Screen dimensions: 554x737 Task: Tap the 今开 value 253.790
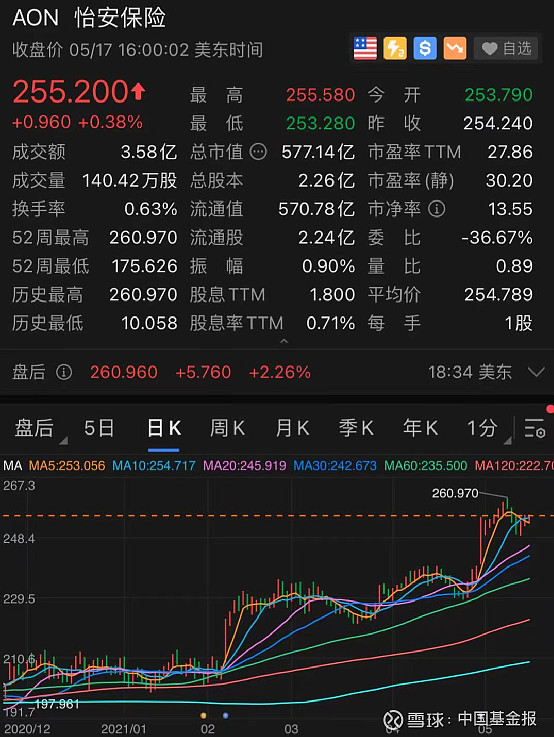[x=499, y=95]
